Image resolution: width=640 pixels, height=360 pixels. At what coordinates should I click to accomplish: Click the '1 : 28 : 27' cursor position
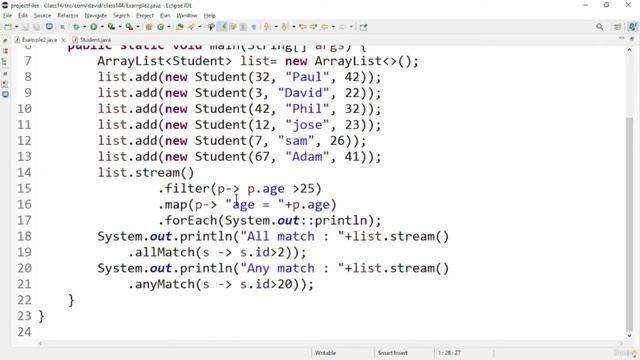(449, 353)
